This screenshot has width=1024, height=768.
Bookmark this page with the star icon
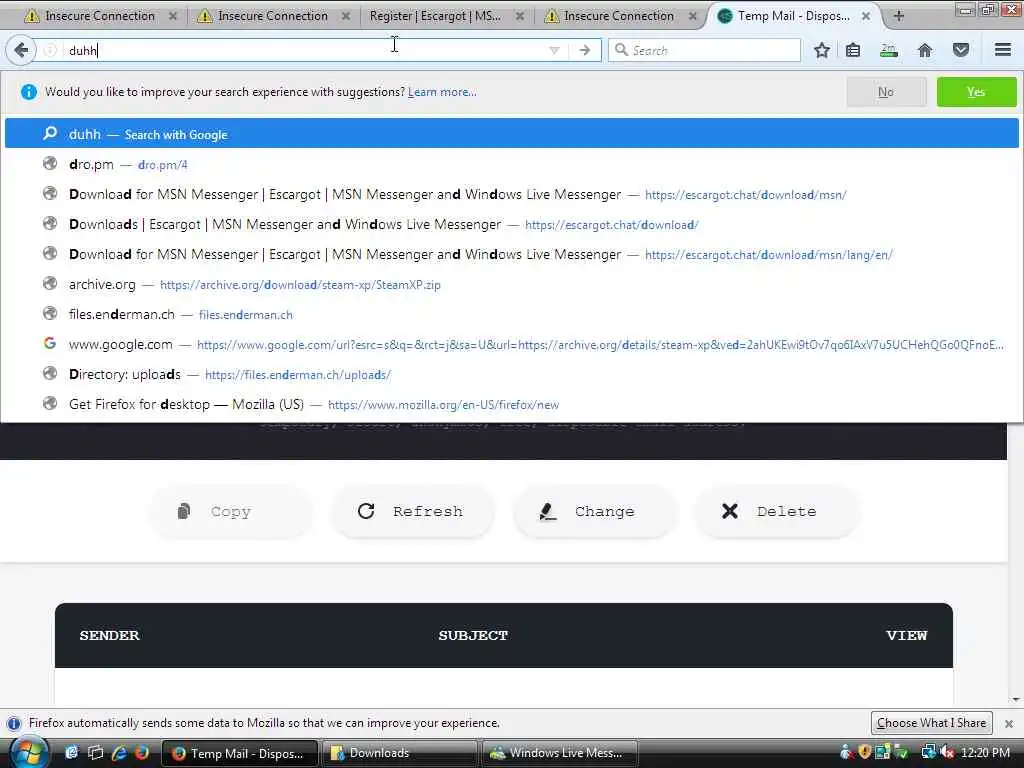pos(822,50)
